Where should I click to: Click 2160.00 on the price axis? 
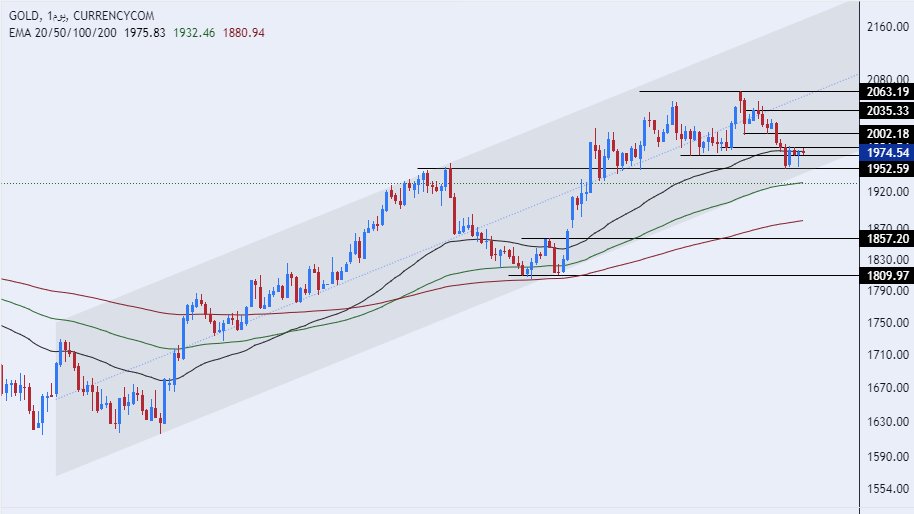tap(888, 27)
